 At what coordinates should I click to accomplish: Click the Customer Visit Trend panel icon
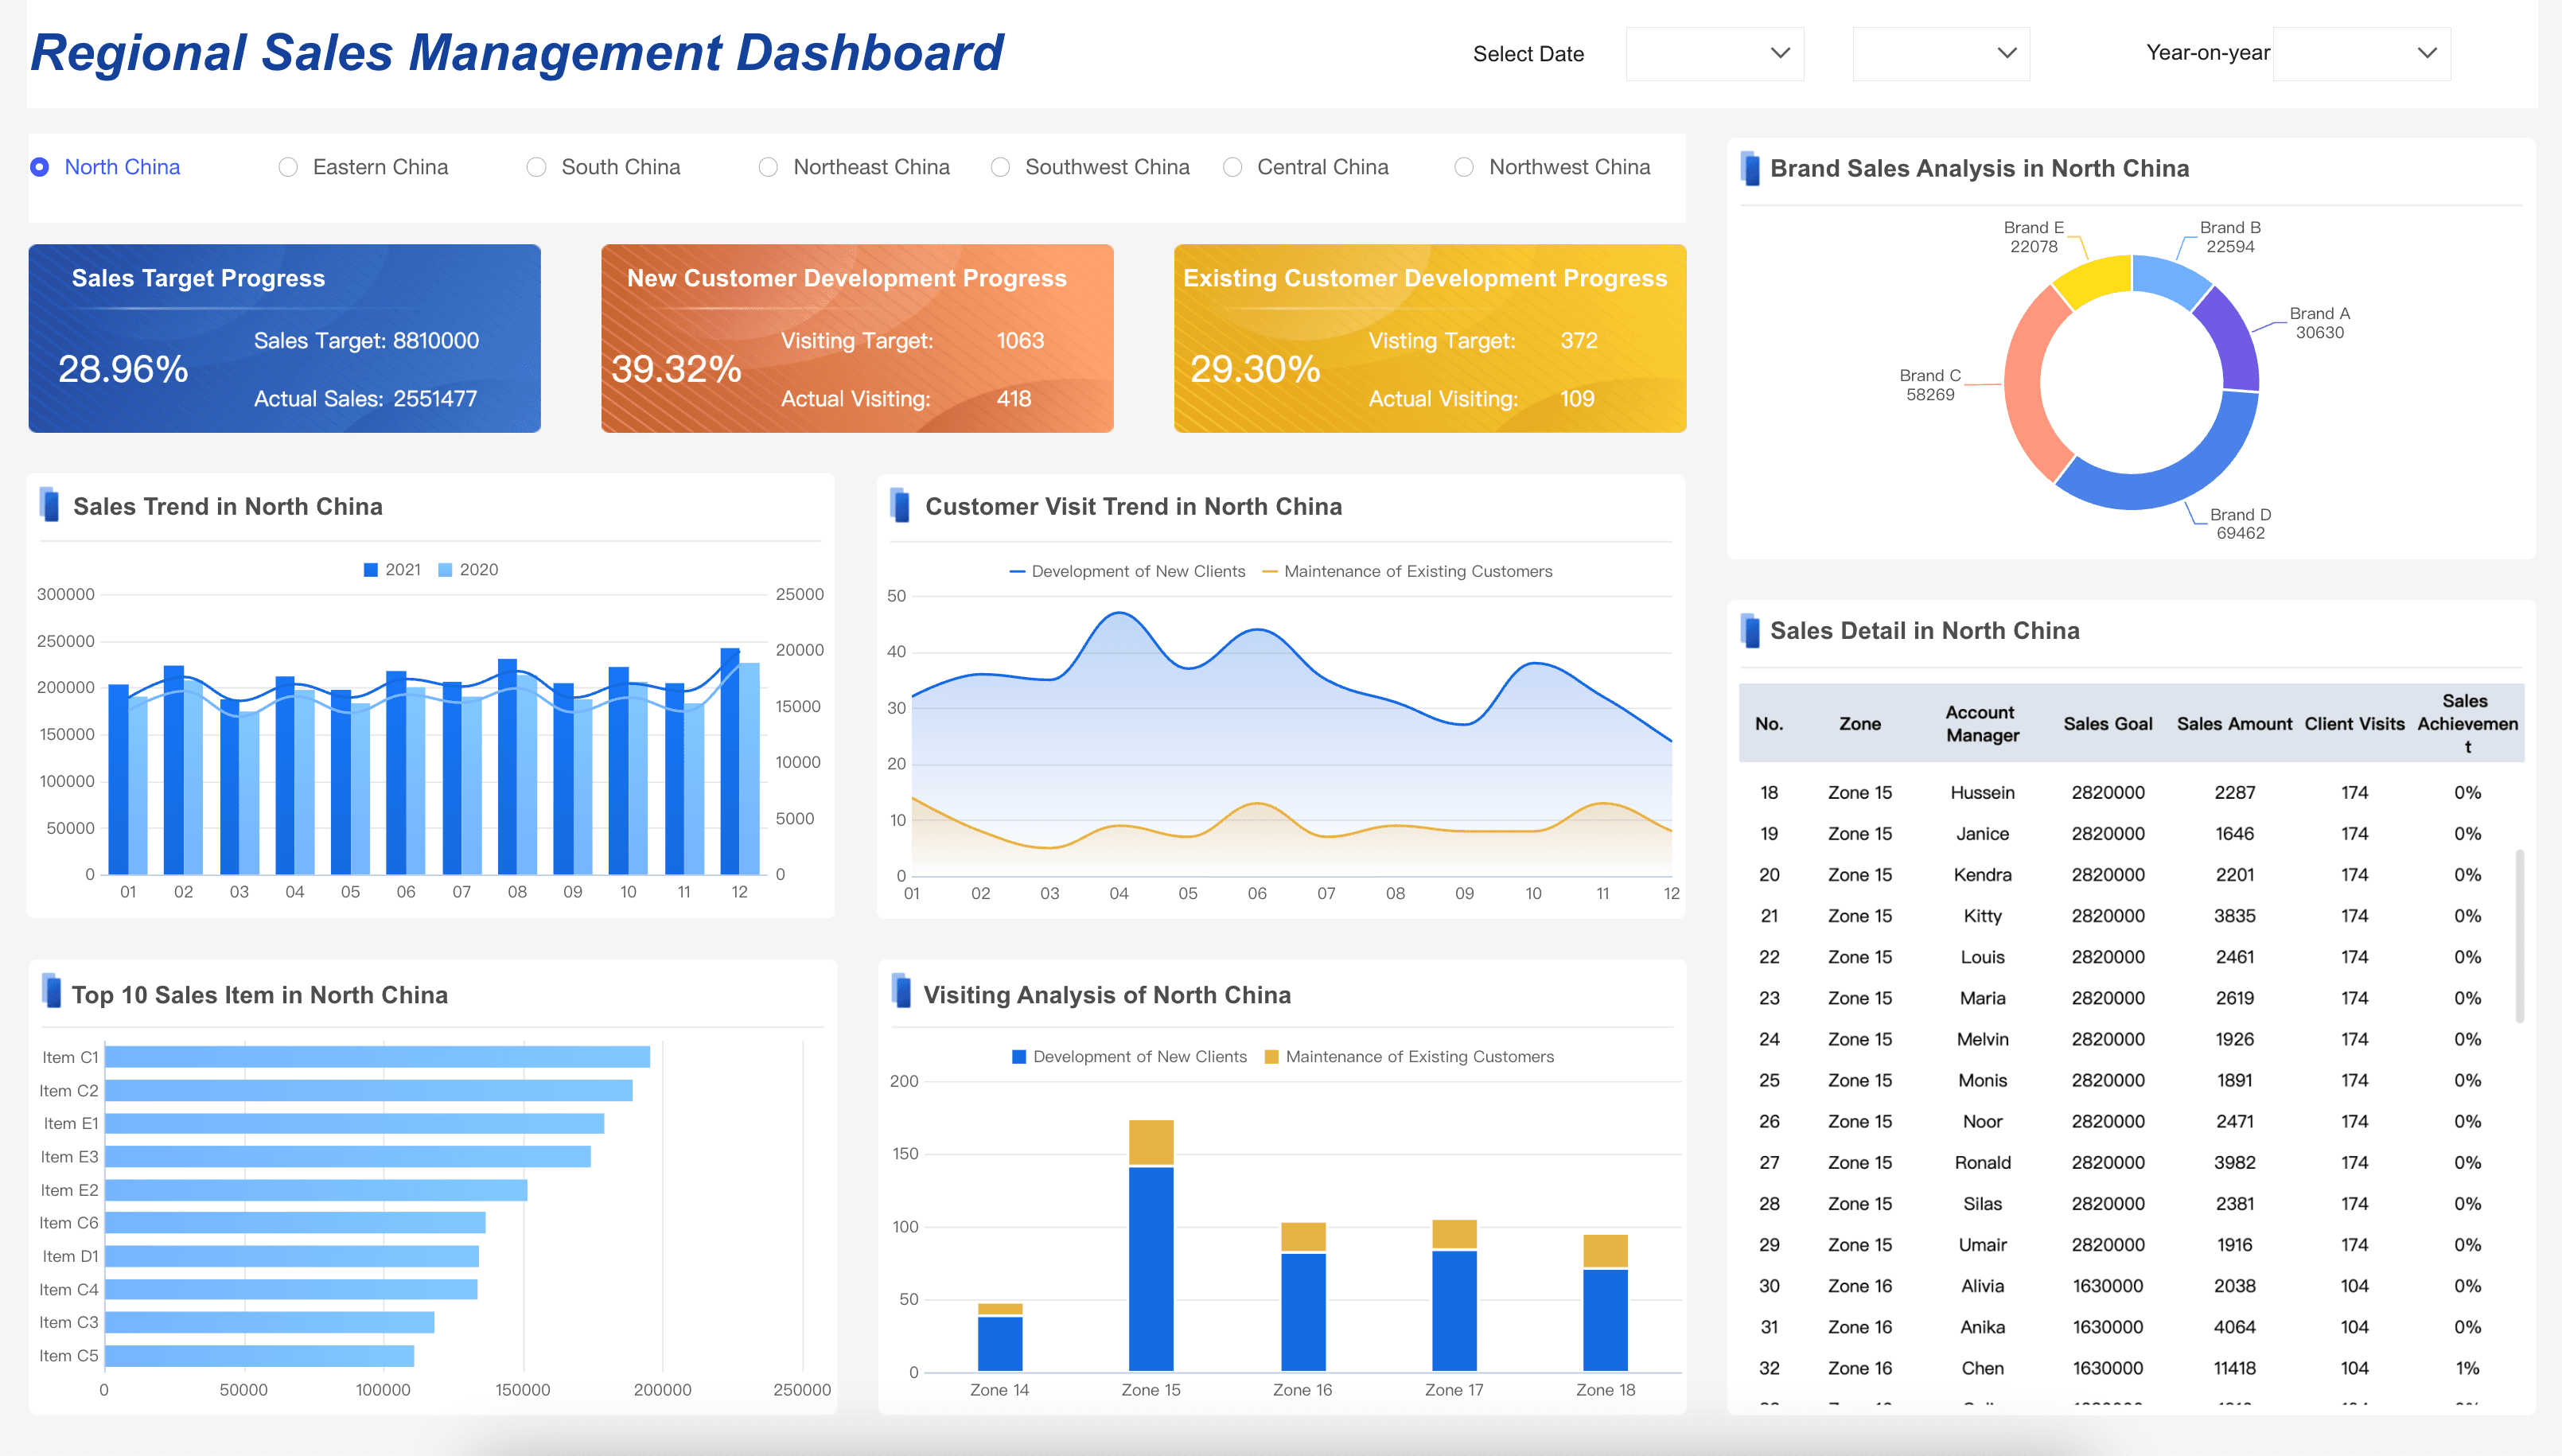click(x=900, y=505)
